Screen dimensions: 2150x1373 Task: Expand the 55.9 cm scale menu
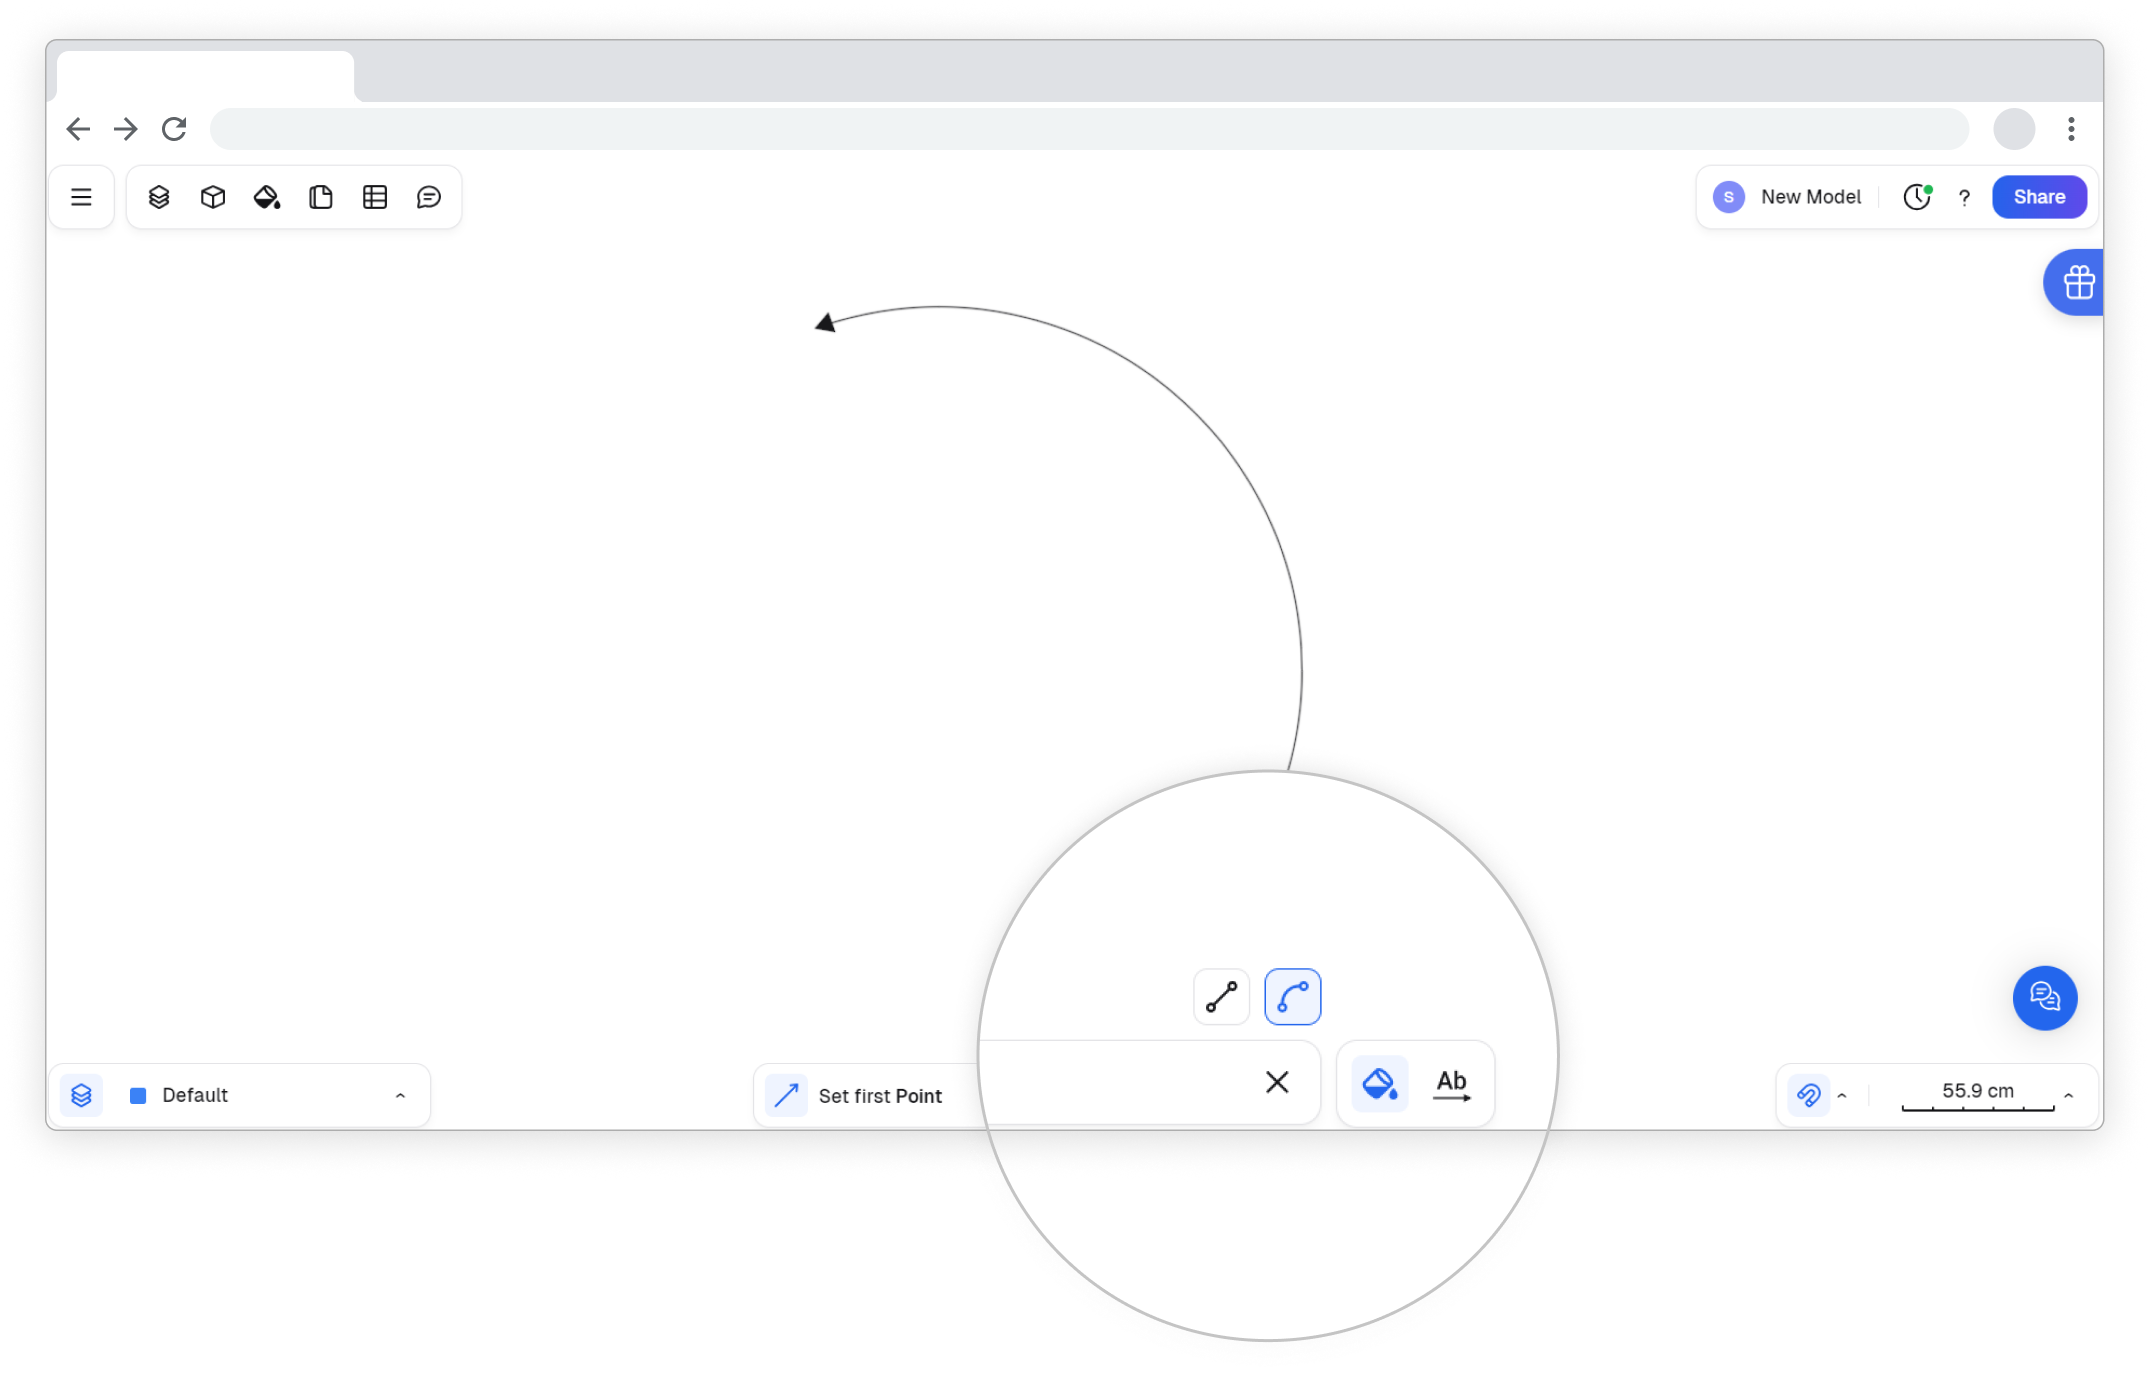tap(2068, 1096)
